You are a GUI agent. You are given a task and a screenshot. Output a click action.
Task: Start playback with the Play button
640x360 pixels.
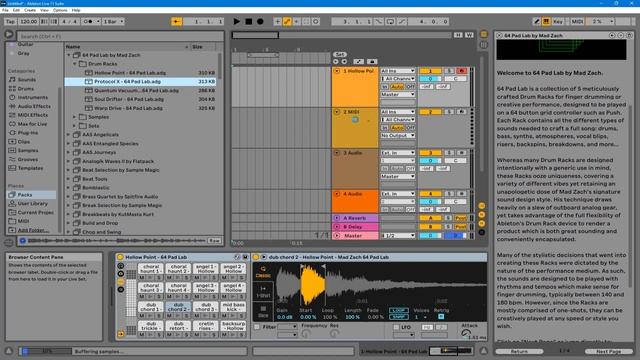pyautogui.click(x=237, y=21)
